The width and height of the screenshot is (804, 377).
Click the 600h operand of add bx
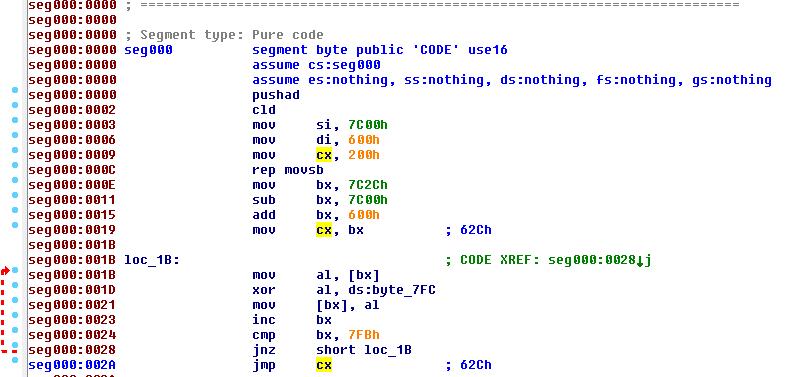[364, 215]
